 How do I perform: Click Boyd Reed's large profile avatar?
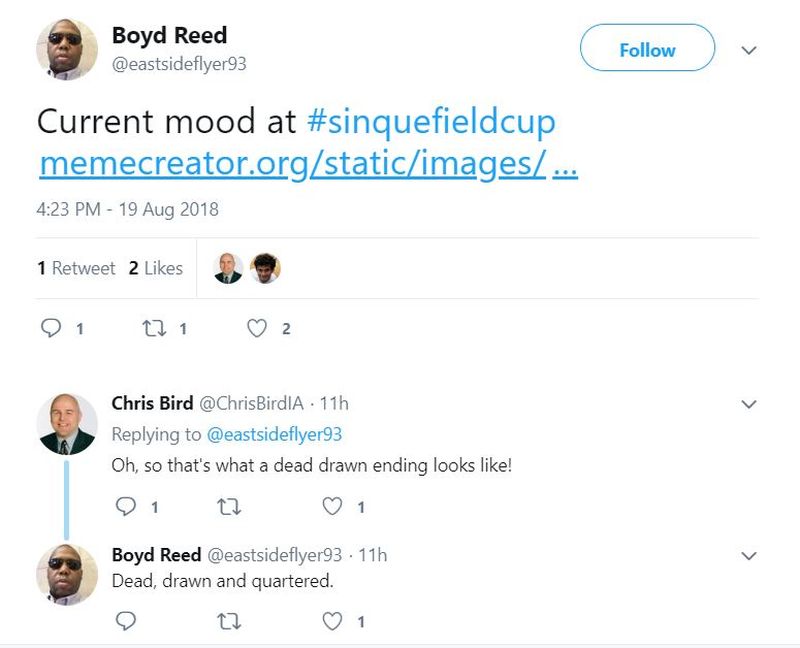[68, 49]
